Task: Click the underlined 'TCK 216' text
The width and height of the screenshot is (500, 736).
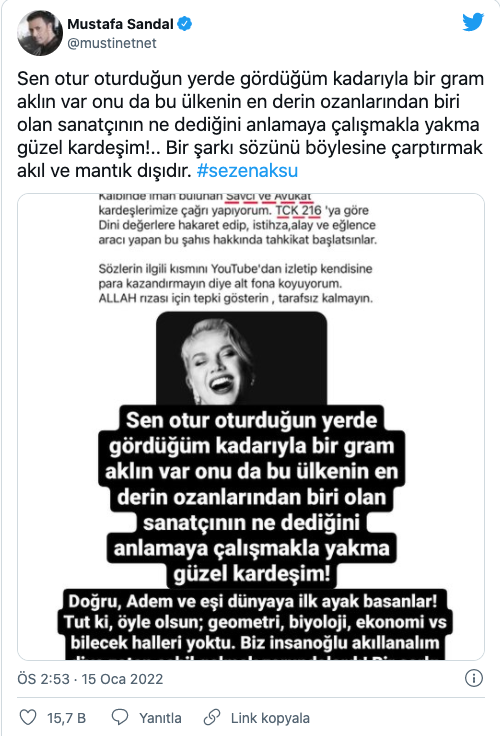Action: pyautogui.click(x=299, y=210)
